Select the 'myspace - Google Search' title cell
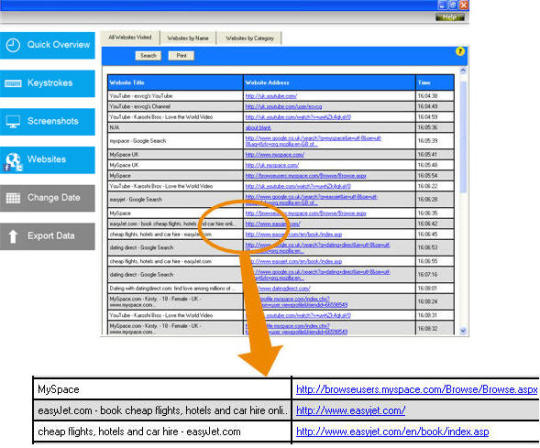Image resolution: width=540 pixels, height=448 pixels. (x=175, y=141)
